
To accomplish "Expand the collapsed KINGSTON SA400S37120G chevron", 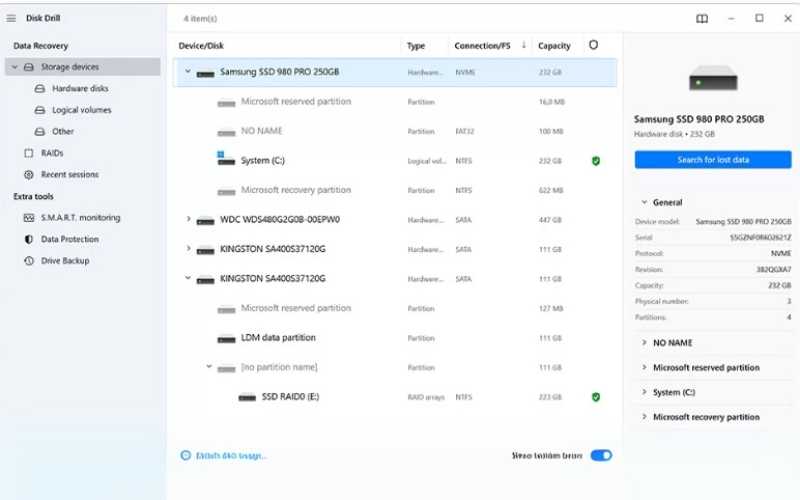I will [x=188, y=248].
